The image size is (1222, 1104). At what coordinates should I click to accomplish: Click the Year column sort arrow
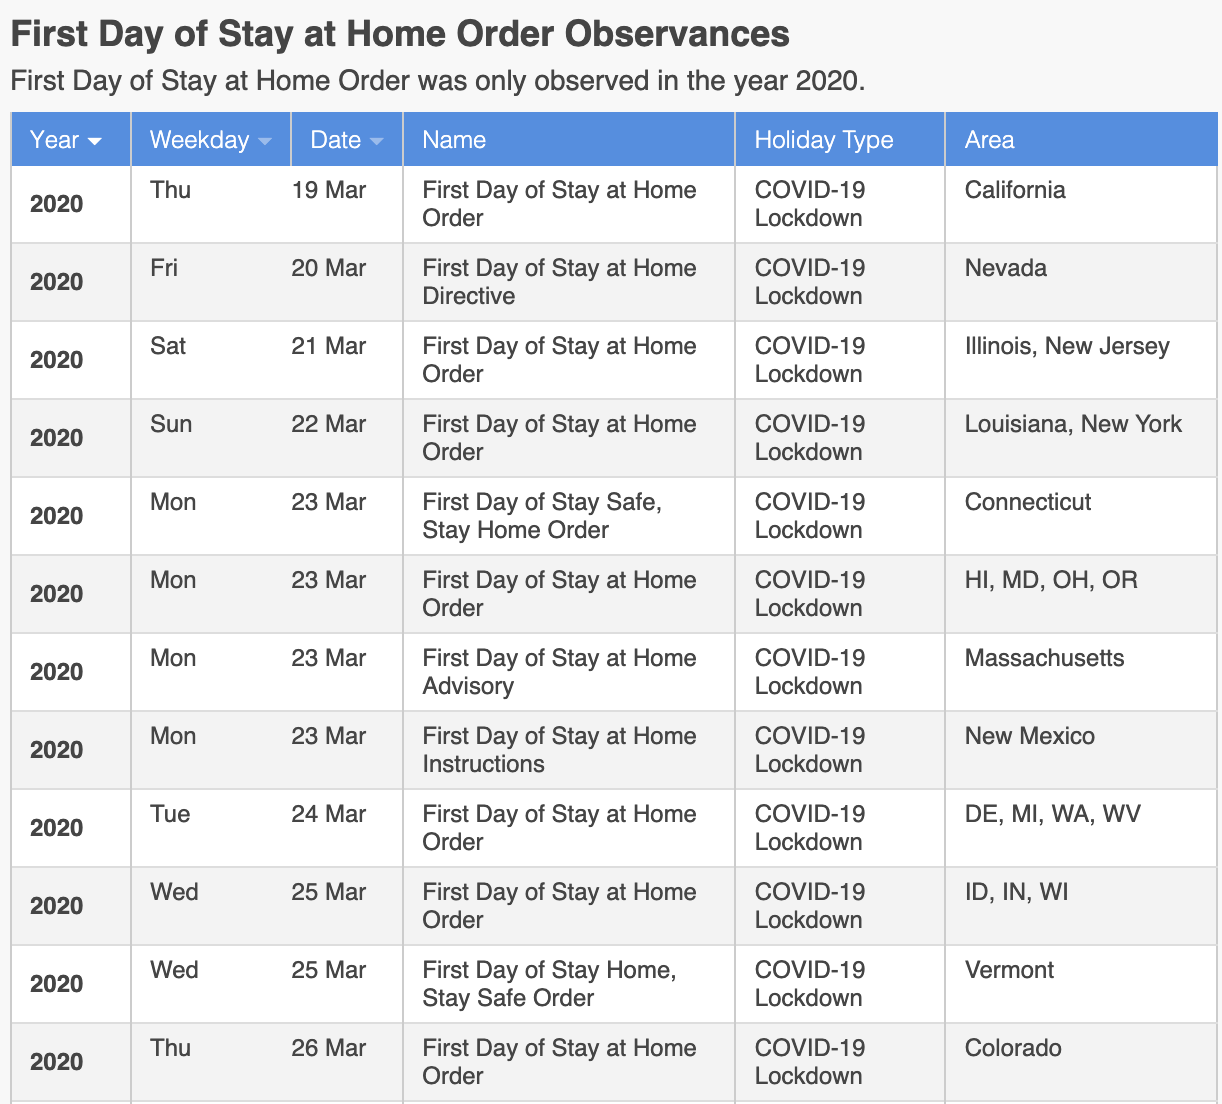(x=95, y=141)
